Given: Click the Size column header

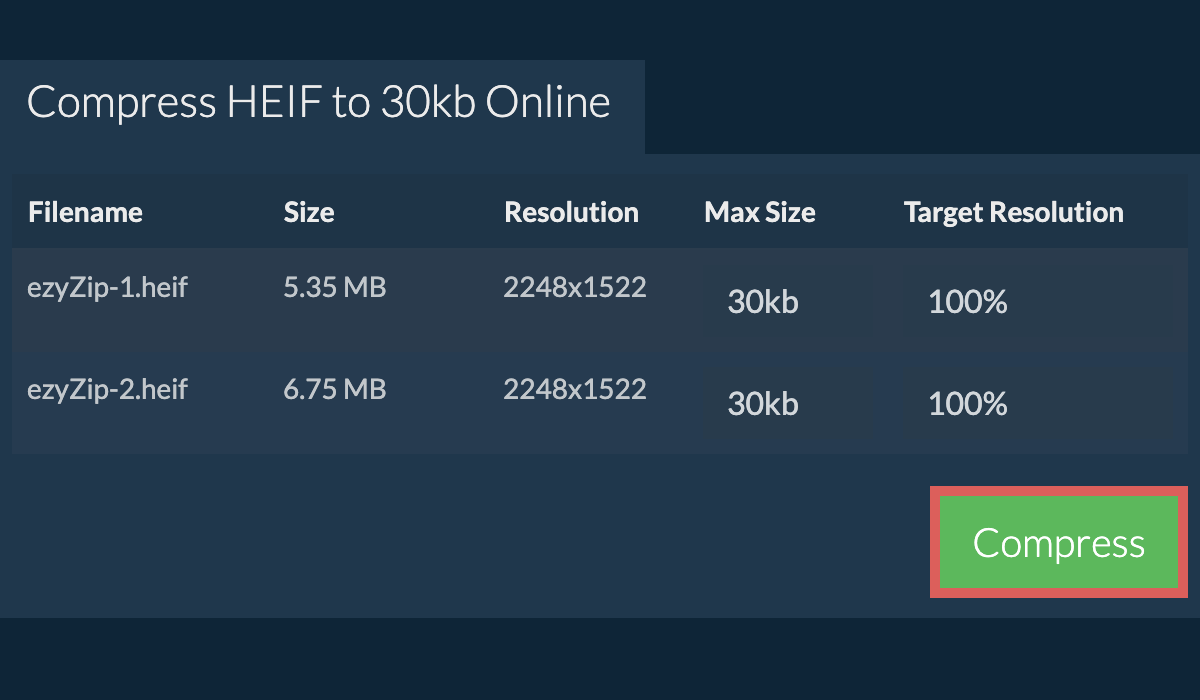Looking at the screenshot, I should point(309,212).
